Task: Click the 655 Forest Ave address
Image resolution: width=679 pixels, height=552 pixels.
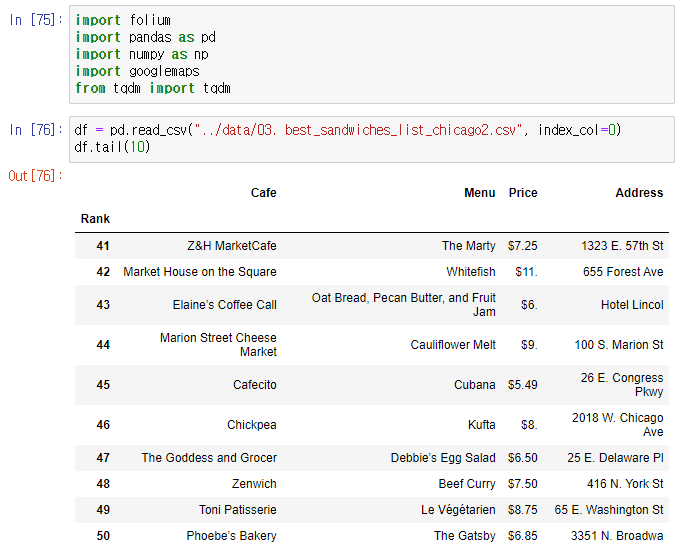Action: (x=623, y=272)
